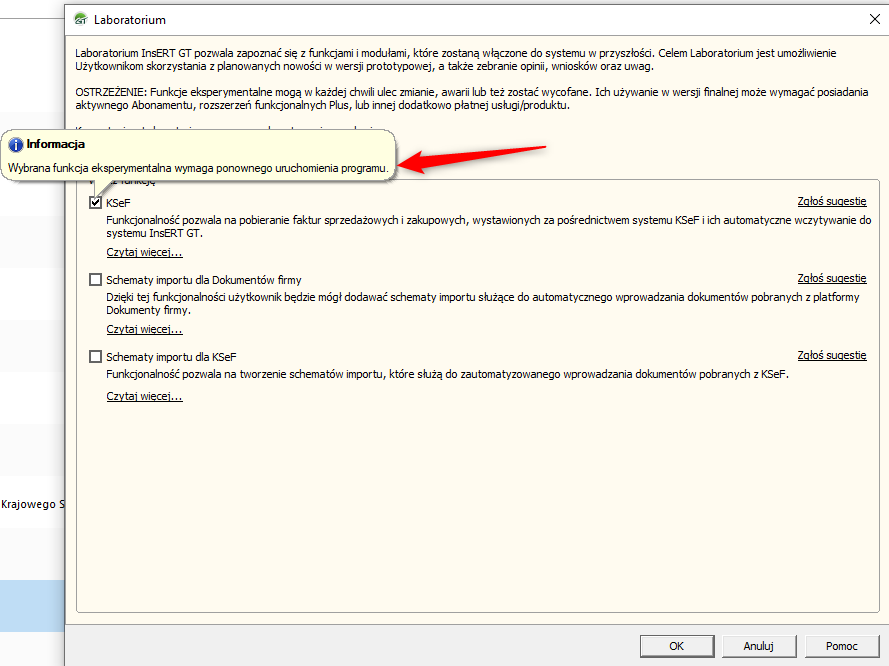Open Zgłoś sugestię for Schematy importu dla Dokumentów firmy
This screenshot has height=666, width=889.
click(832, 278)
